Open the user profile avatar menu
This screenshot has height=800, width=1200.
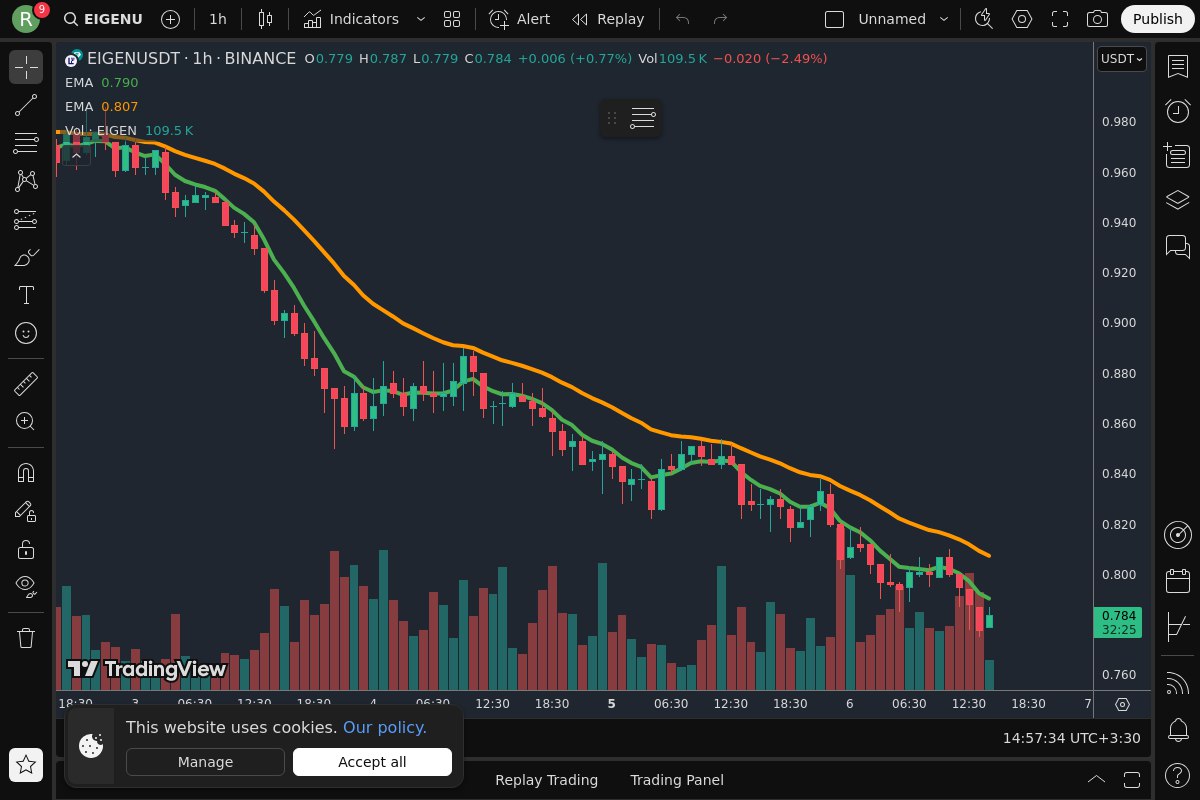(x=27, y=18)
